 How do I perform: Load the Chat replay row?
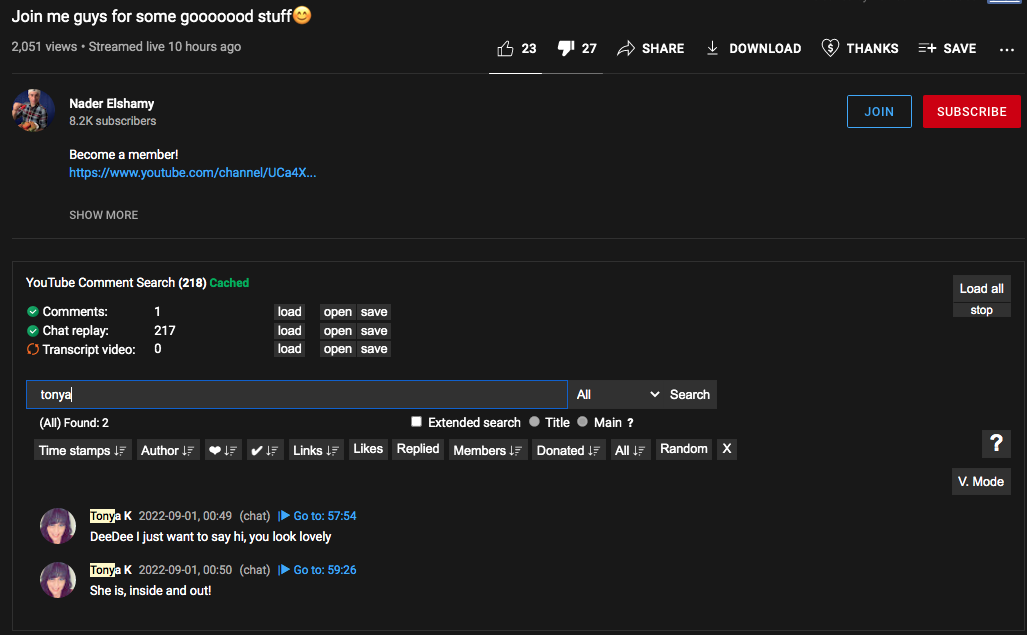pyautogui.click(x=289, y=331)
